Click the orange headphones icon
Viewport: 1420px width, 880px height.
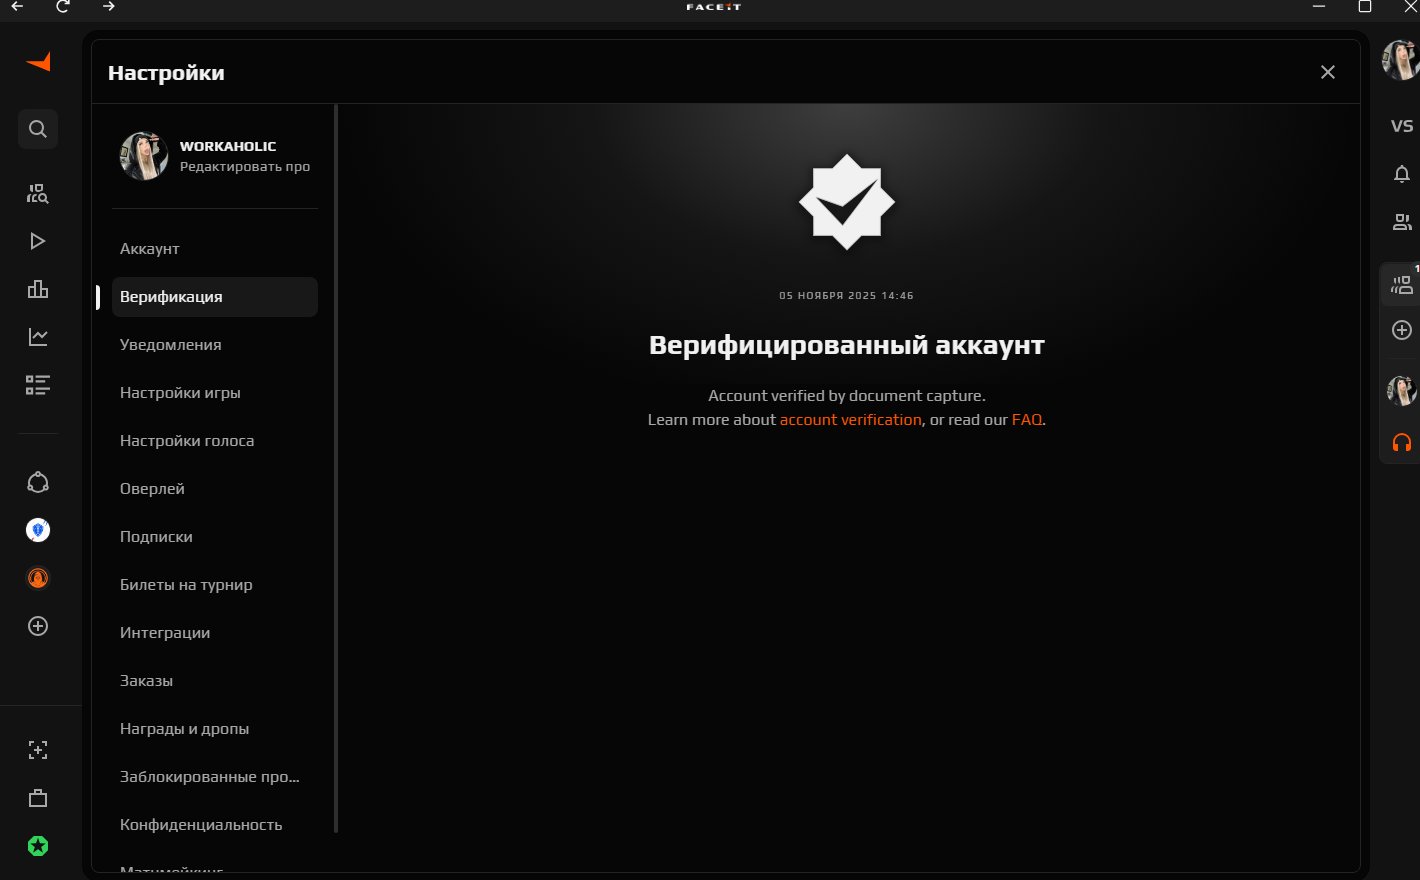(x=1402, y=442)
